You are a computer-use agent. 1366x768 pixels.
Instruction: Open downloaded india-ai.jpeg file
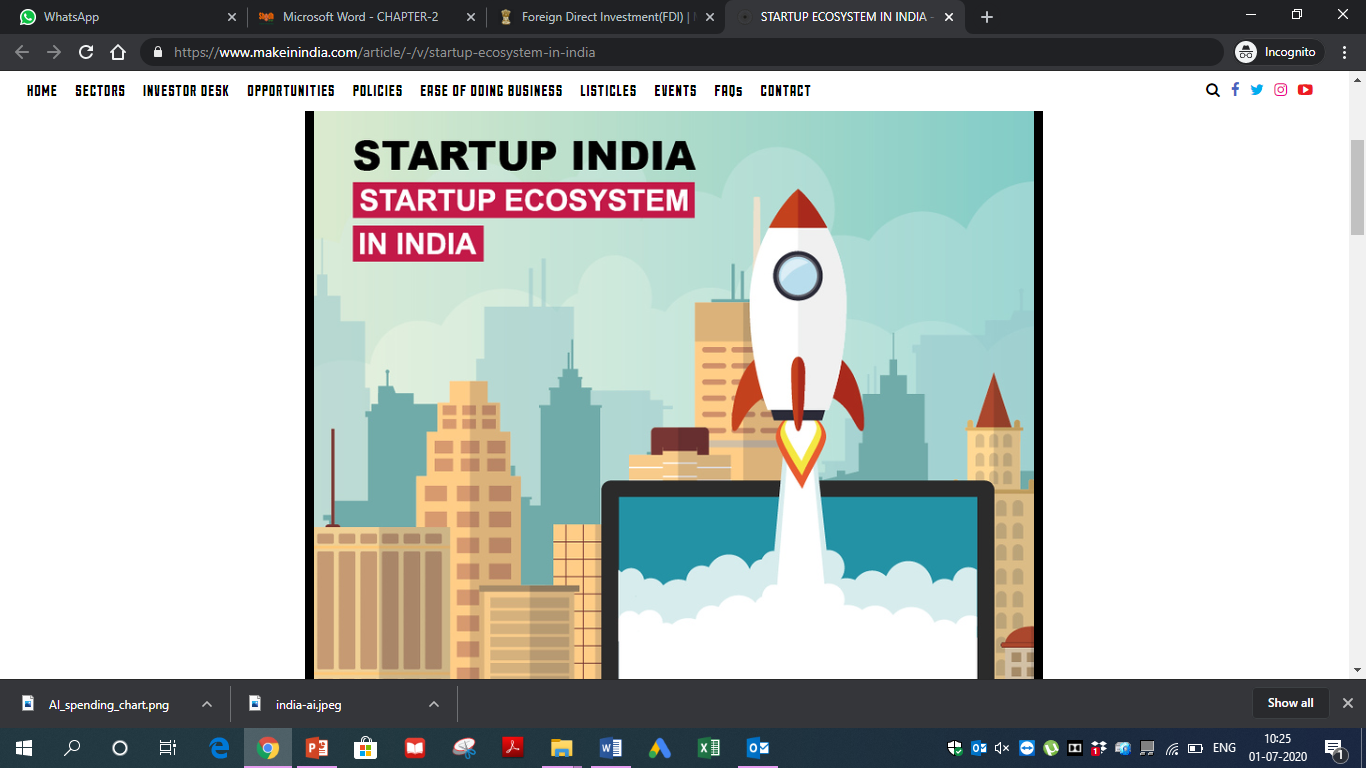[x=309, y=704]
